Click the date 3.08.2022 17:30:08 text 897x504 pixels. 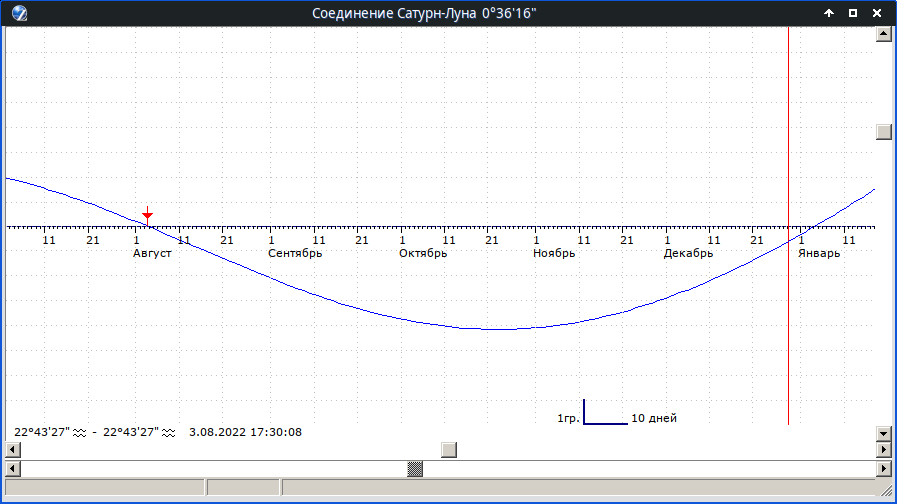[245, 432]
